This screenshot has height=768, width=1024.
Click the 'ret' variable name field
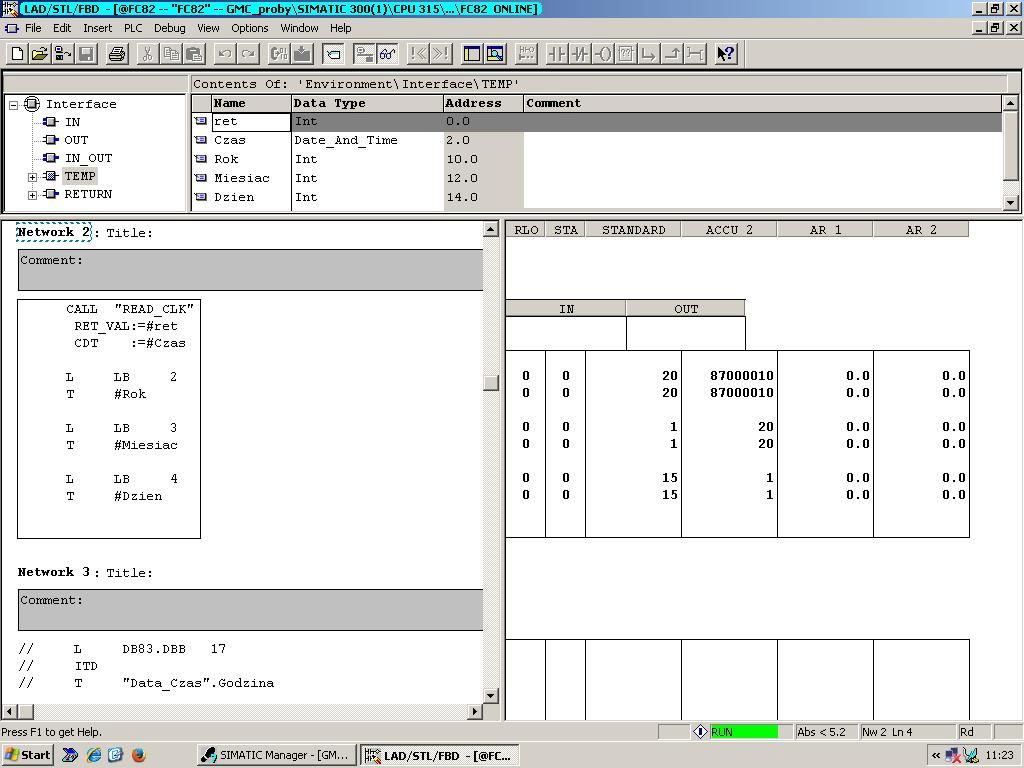click(251, 122)
